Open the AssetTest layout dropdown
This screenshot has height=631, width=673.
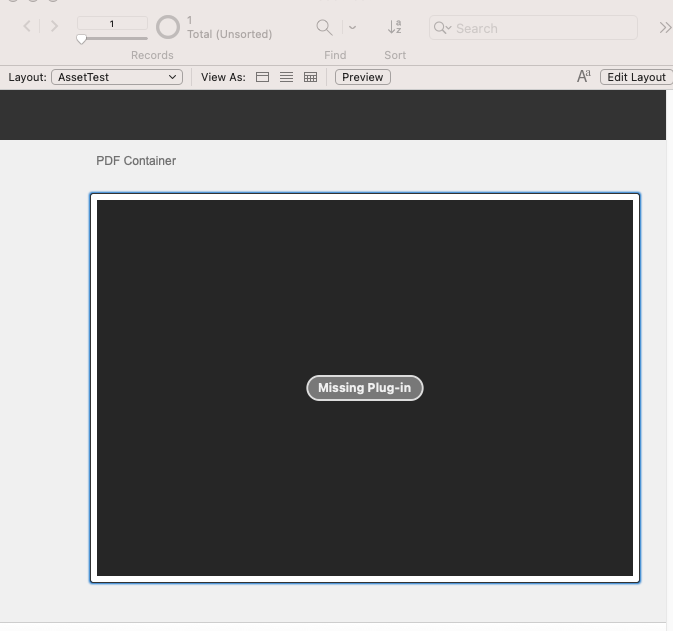[x=117, y=77]
